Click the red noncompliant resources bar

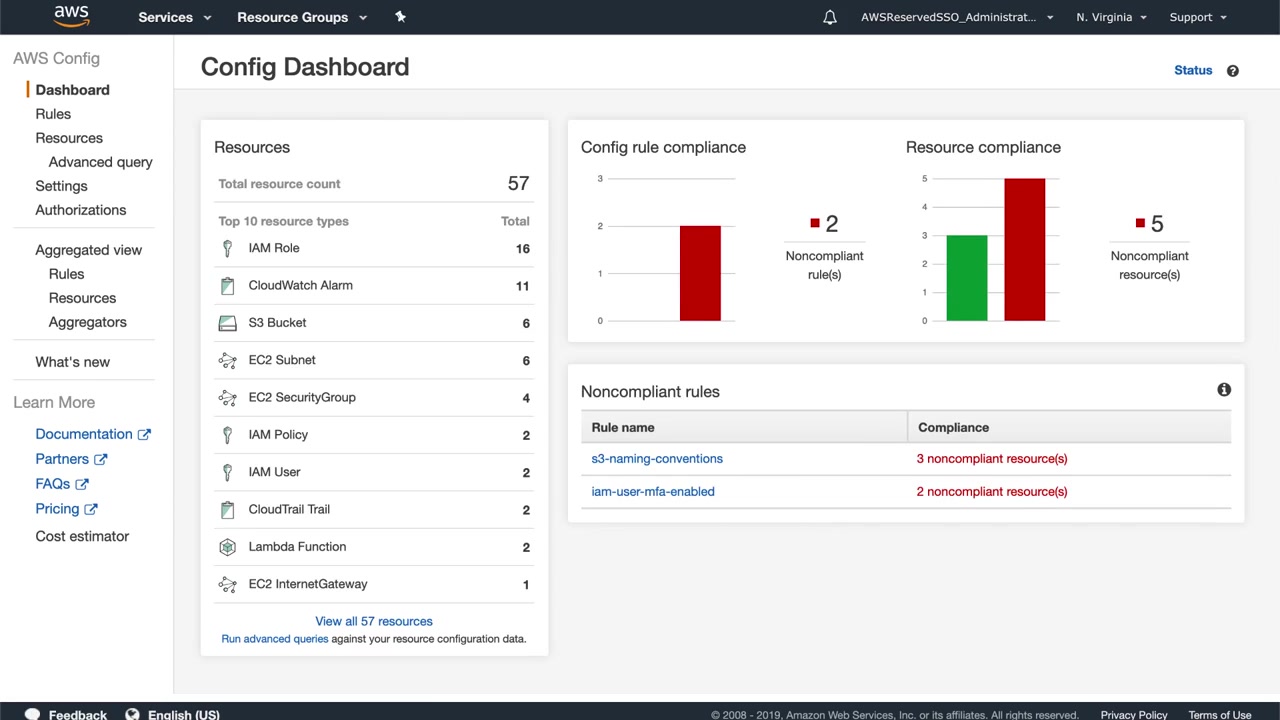(x=1024, y=250)
